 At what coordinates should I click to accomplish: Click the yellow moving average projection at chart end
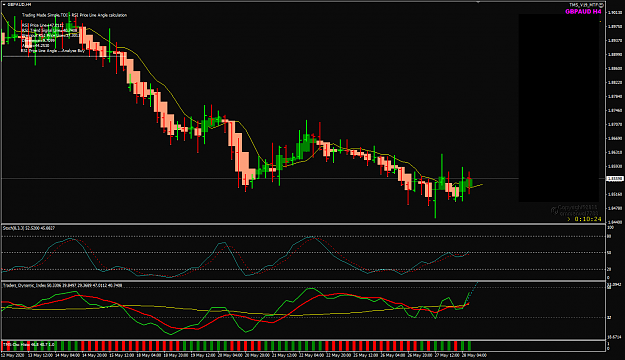click(x=477, y=186)
